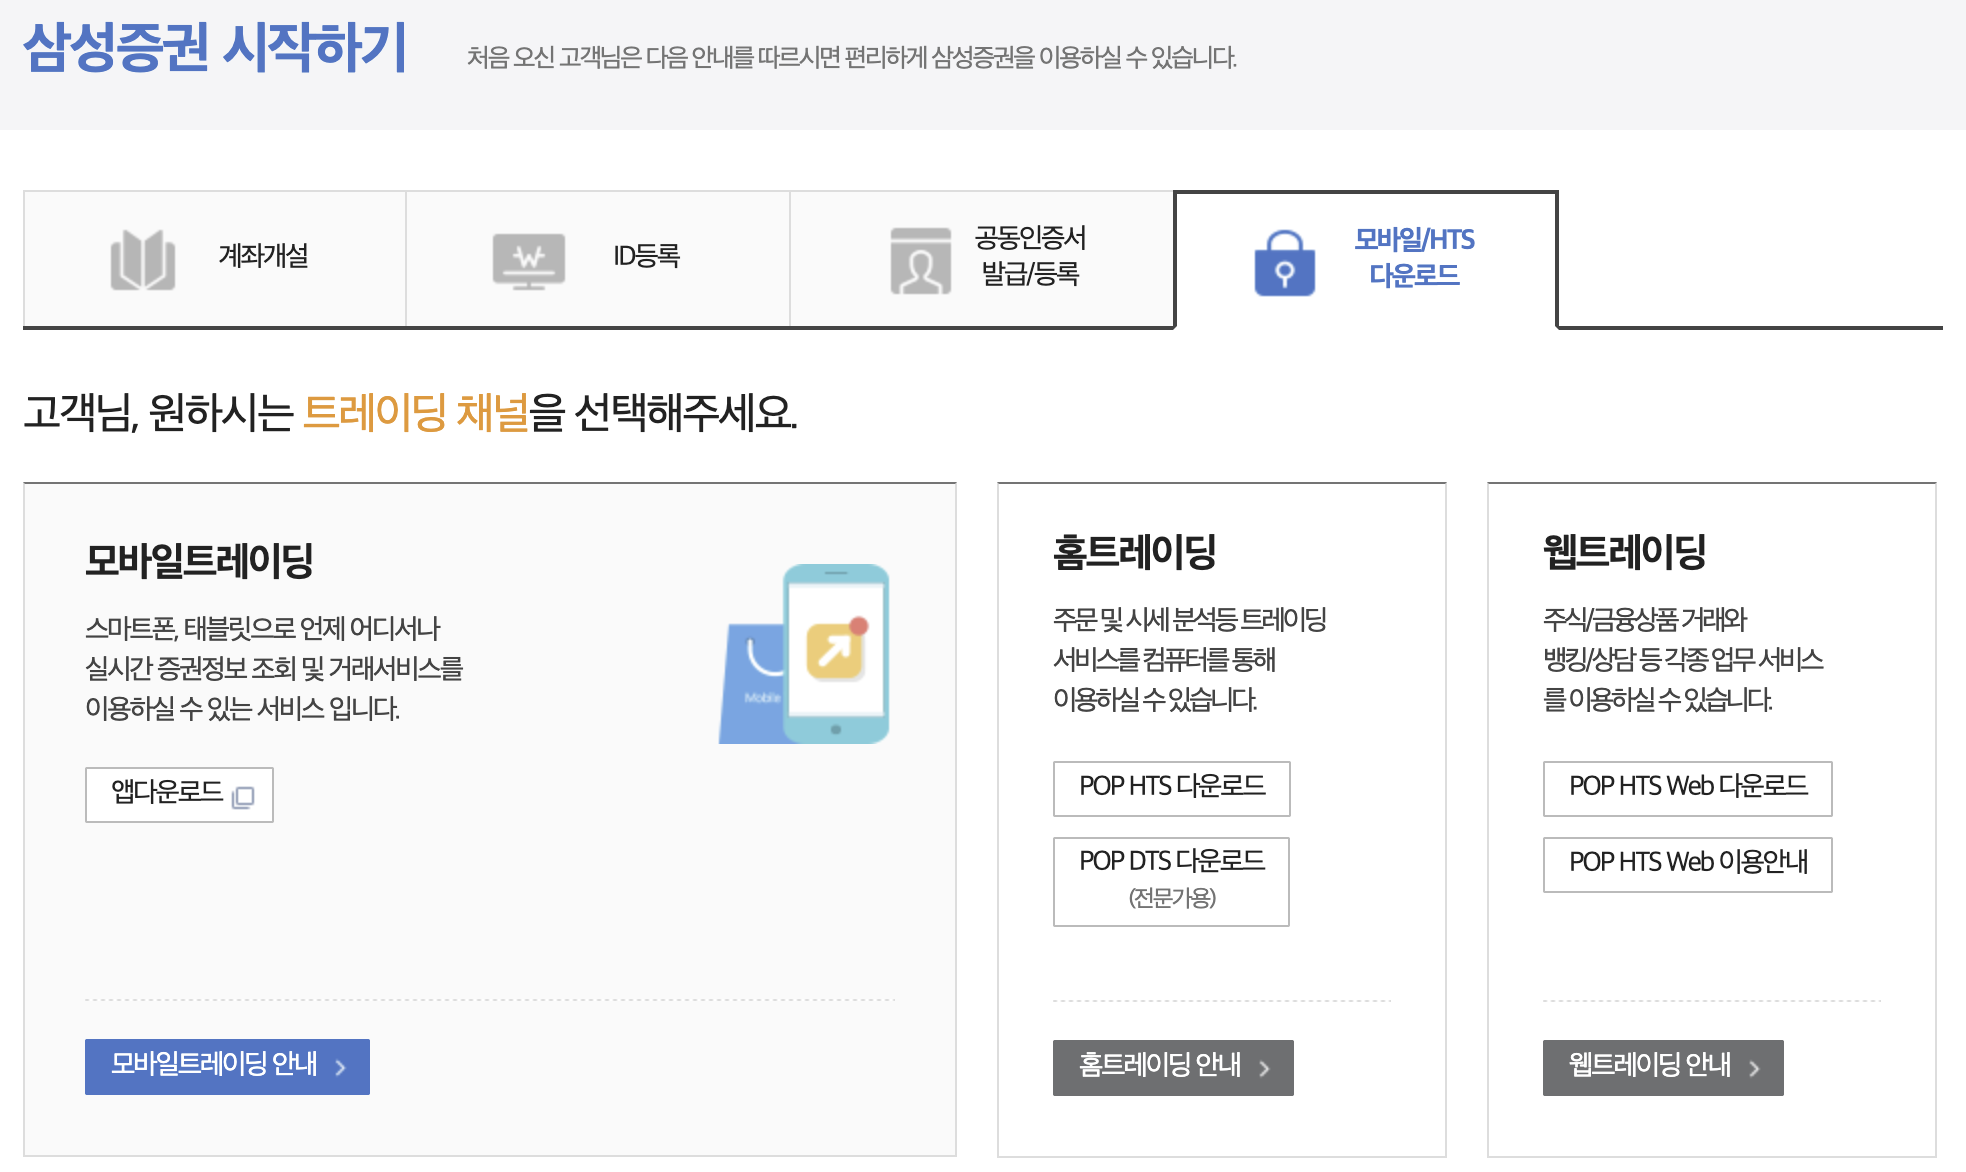Click the monitor icon for ID등록
Image resolution: width=1966 pixels, height=1172 pixels.
[x=528, y=260]
